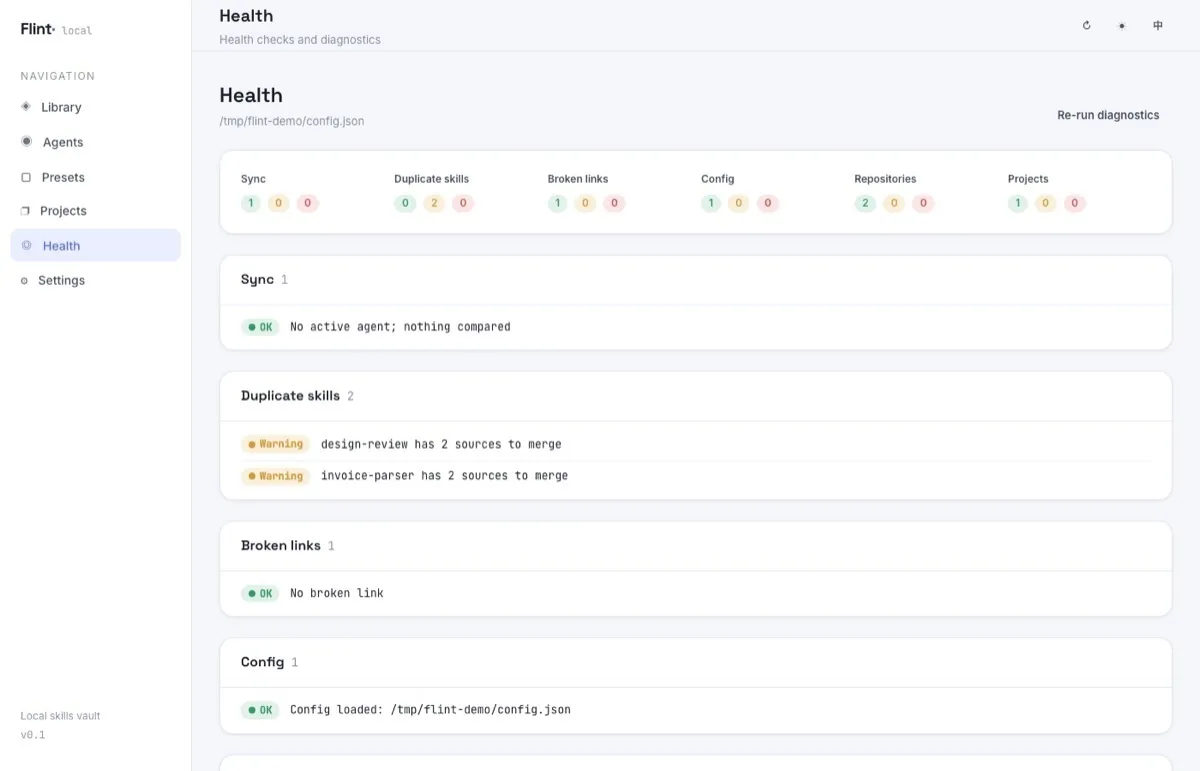The width and height of the screenshot is (1200, 771).
Task: Click "Health checks and diagnostics" subtitle
Action: [x=300, y=40]
